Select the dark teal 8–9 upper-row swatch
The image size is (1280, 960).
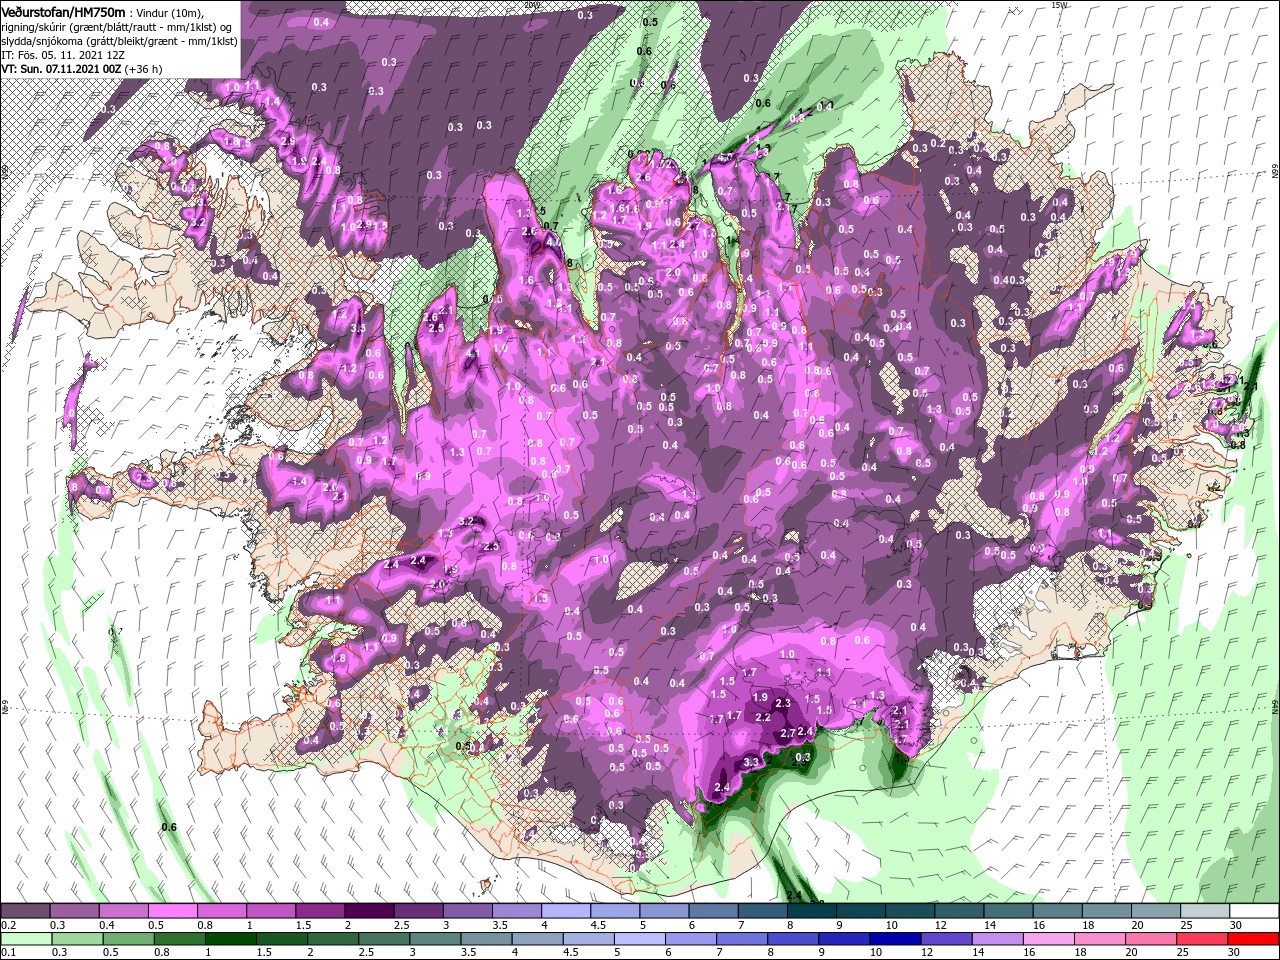click(x=811, y=911)
